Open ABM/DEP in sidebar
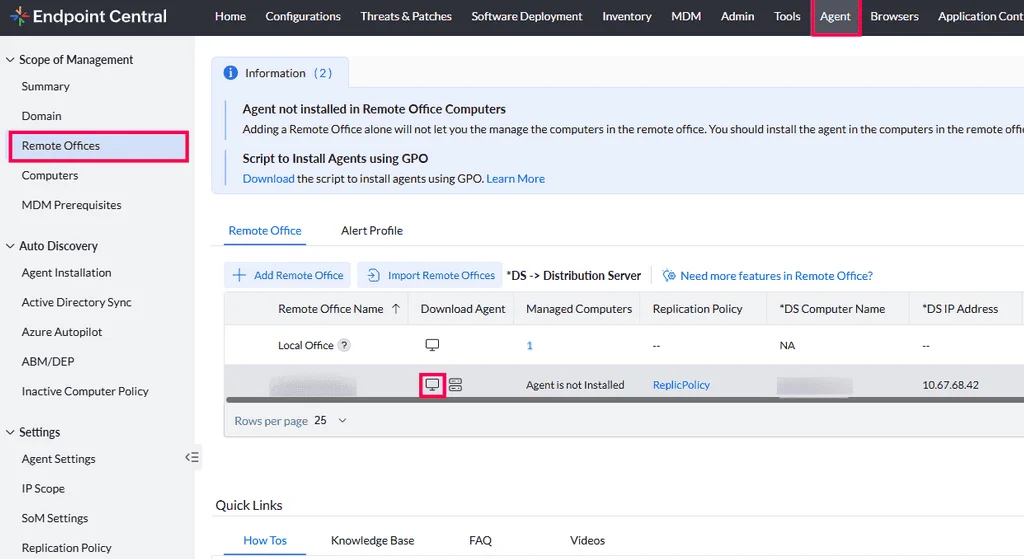Screen dimensions: 1024x559 coord(48,361)
